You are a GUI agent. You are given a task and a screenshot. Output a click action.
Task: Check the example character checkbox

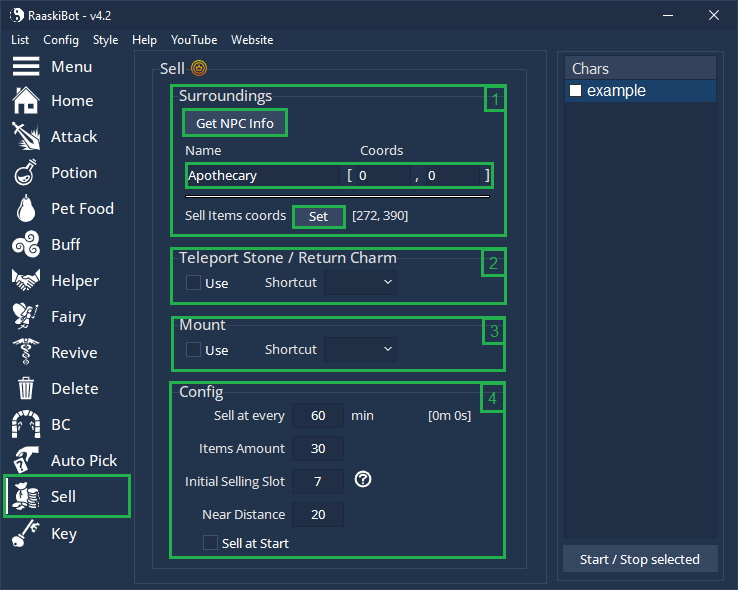[575, 91]
